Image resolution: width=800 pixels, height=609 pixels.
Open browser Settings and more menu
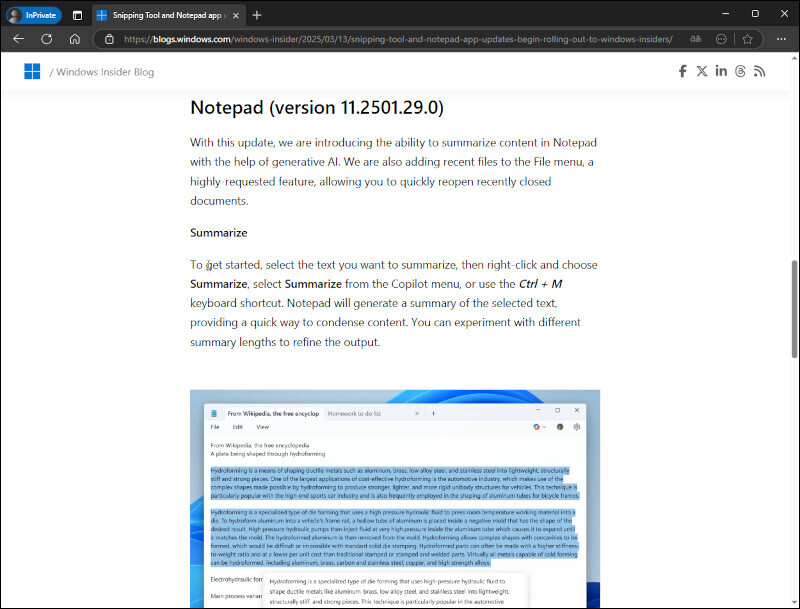[781, 39]
